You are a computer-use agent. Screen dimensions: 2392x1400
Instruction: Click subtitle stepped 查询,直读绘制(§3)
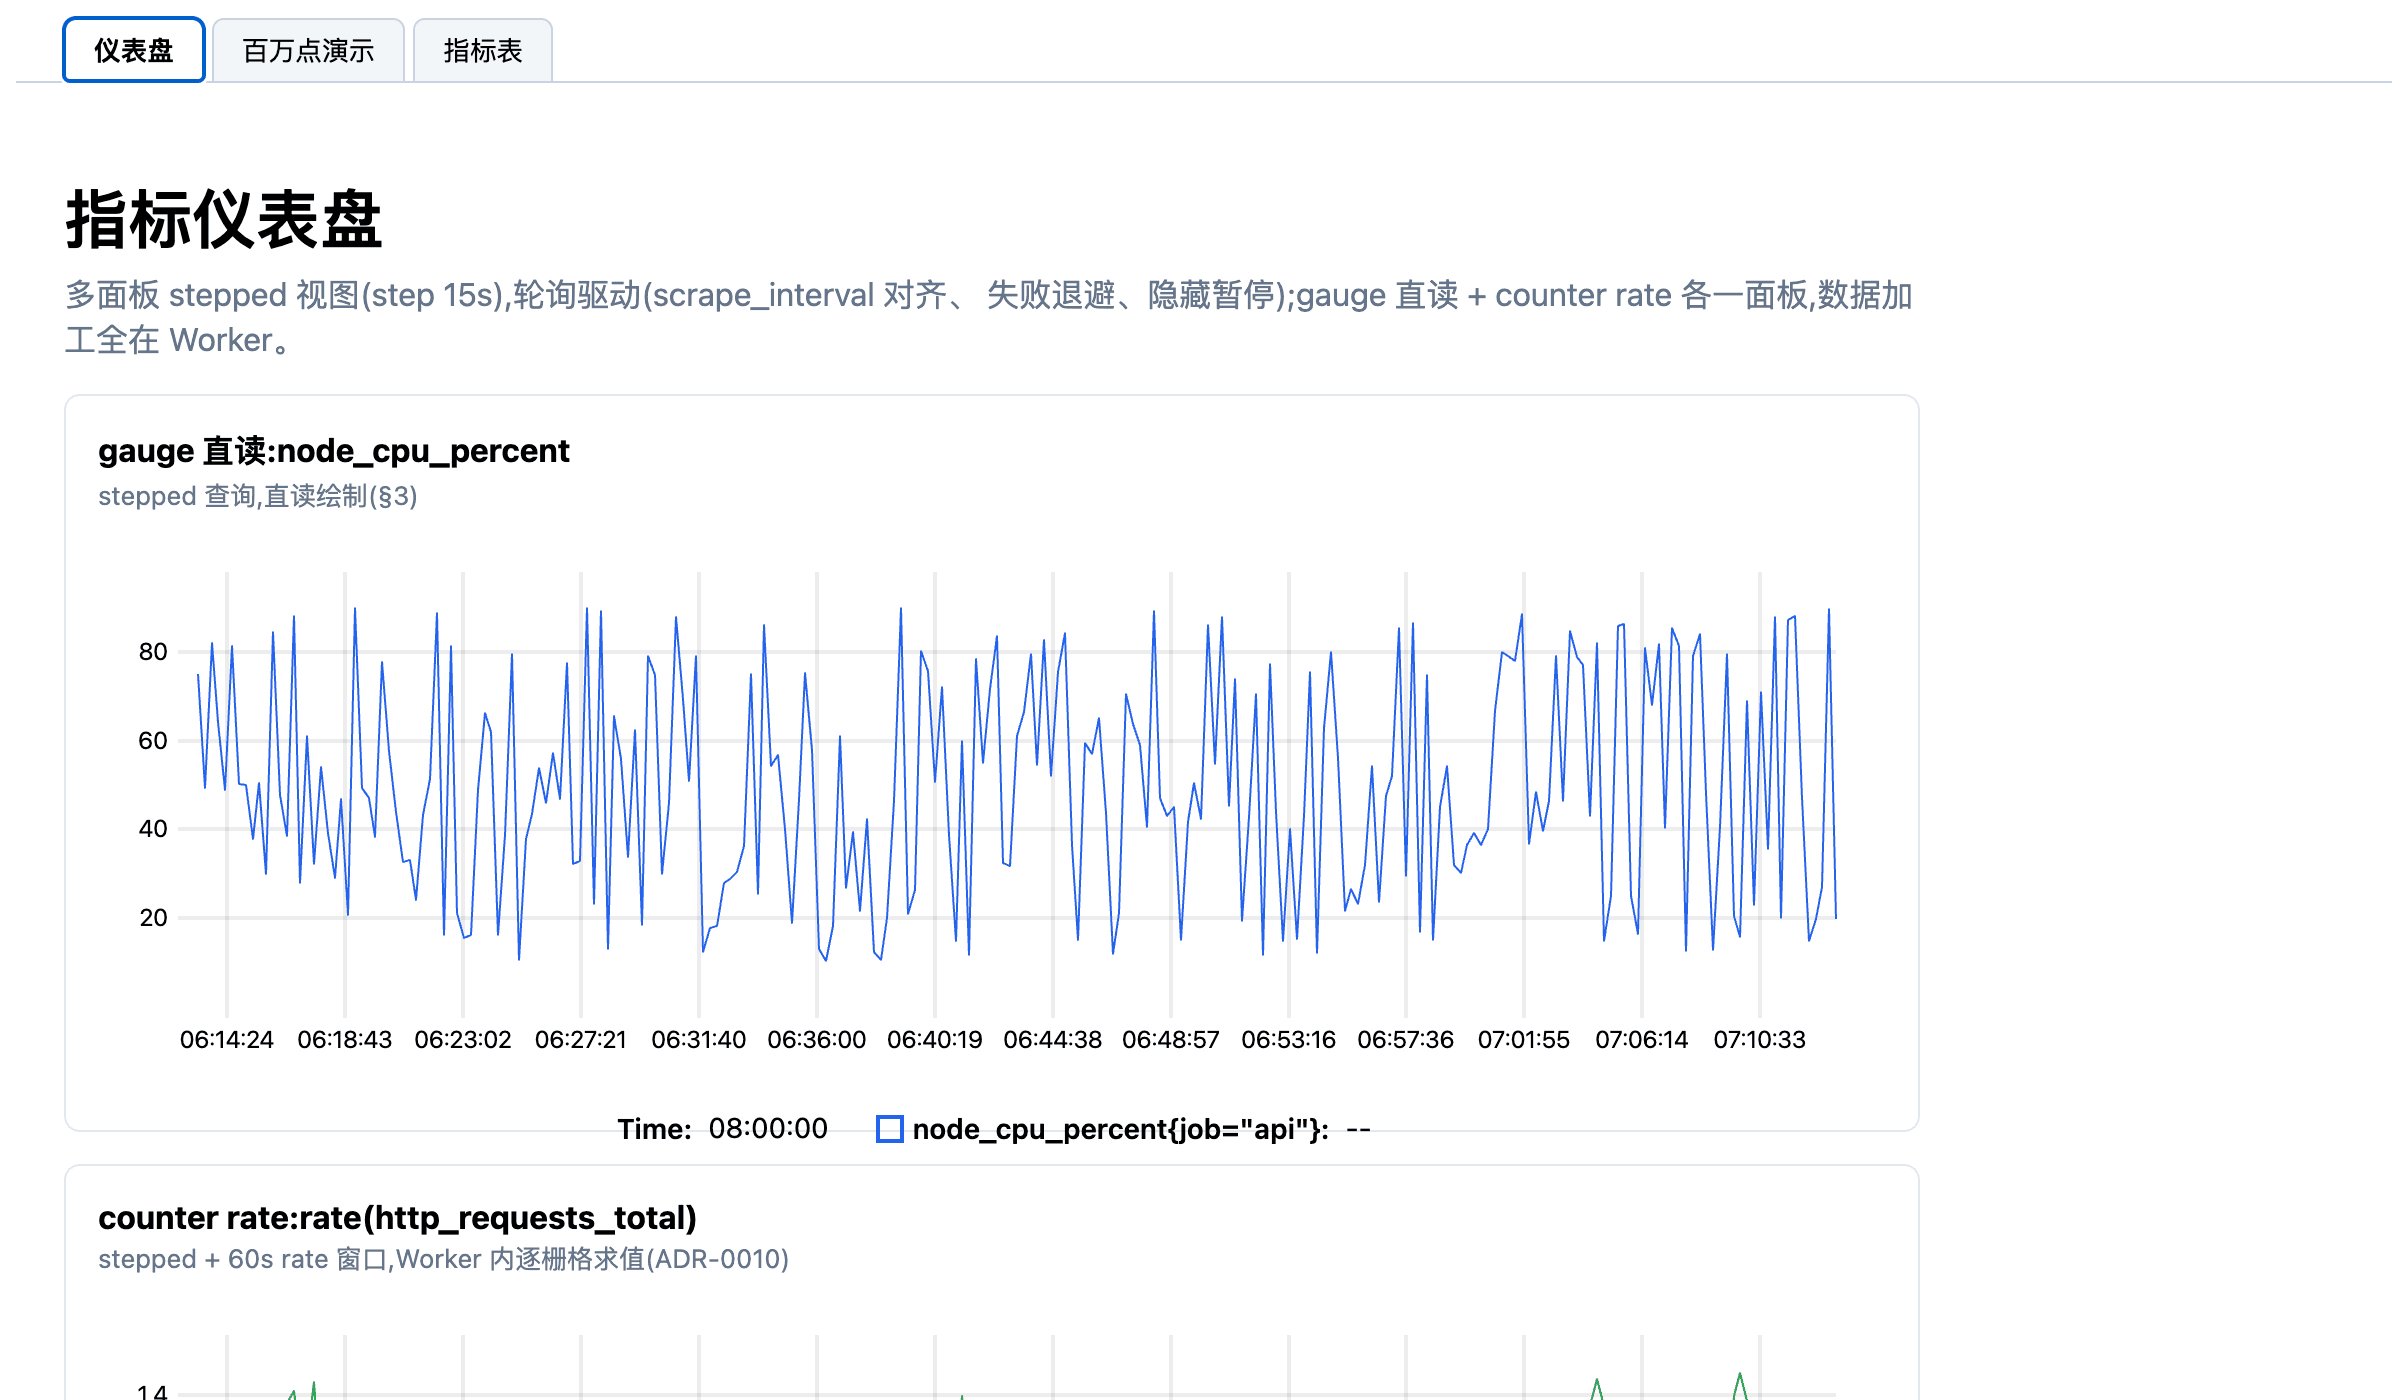tap(258, 496)
